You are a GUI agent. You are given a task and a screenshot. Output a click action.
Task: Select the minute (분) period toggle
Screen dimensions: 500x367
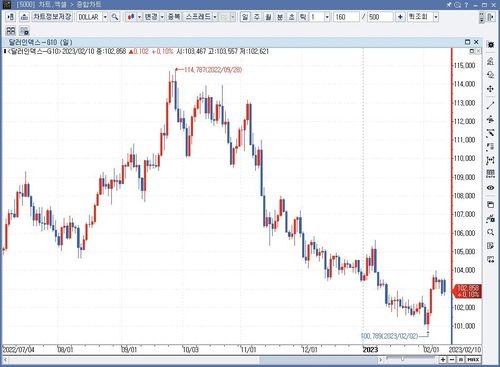280,17
